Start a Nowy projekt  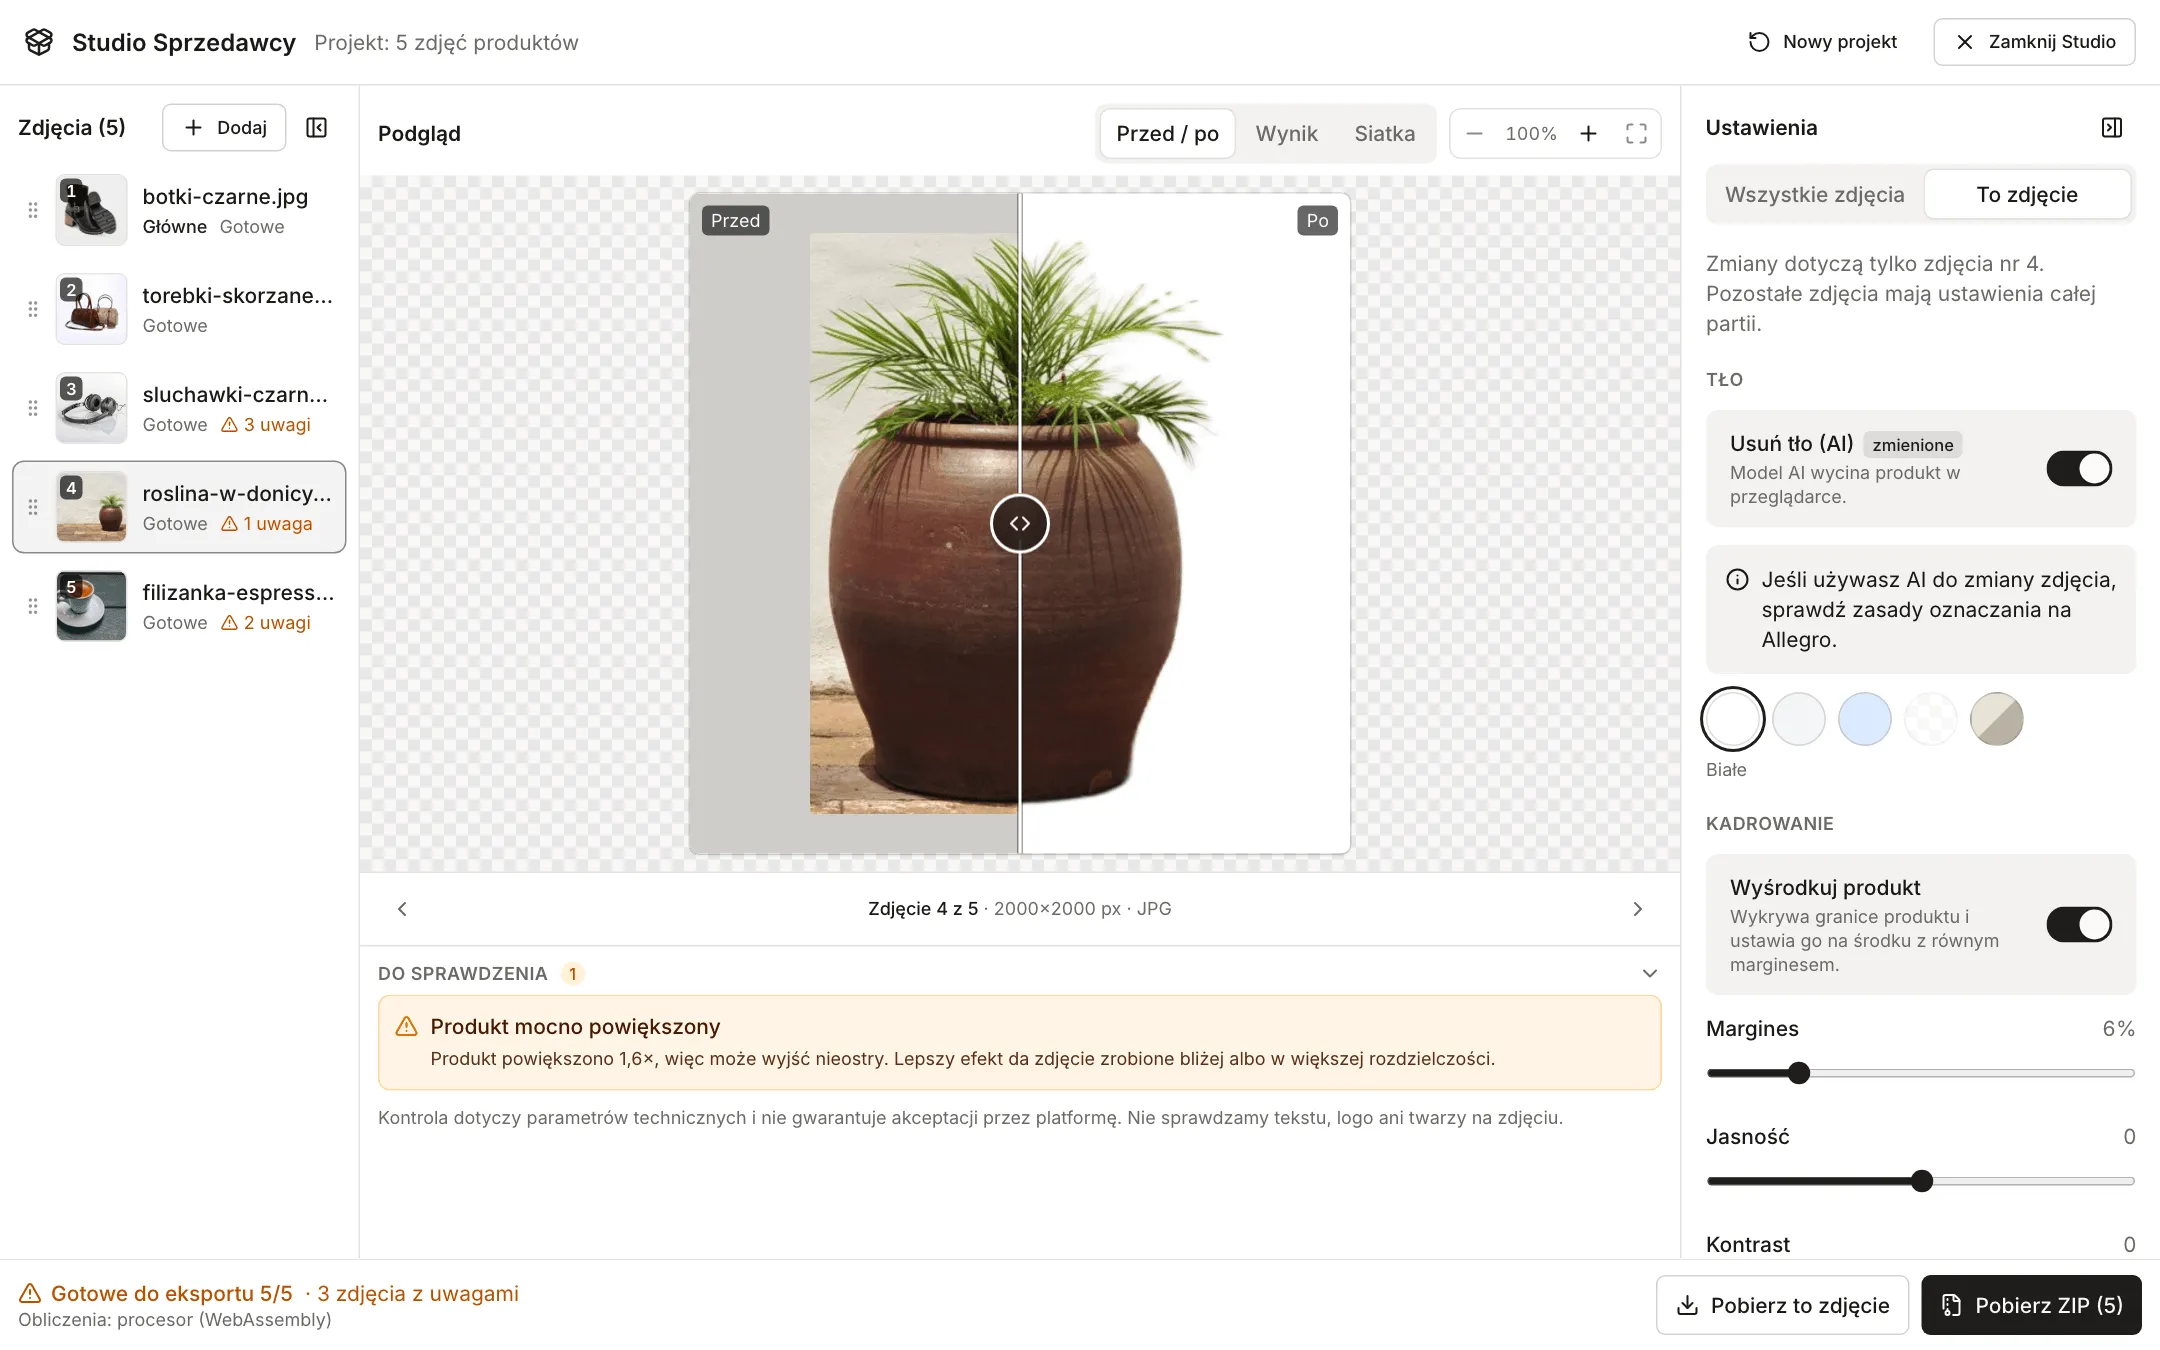coord(1822,42)
